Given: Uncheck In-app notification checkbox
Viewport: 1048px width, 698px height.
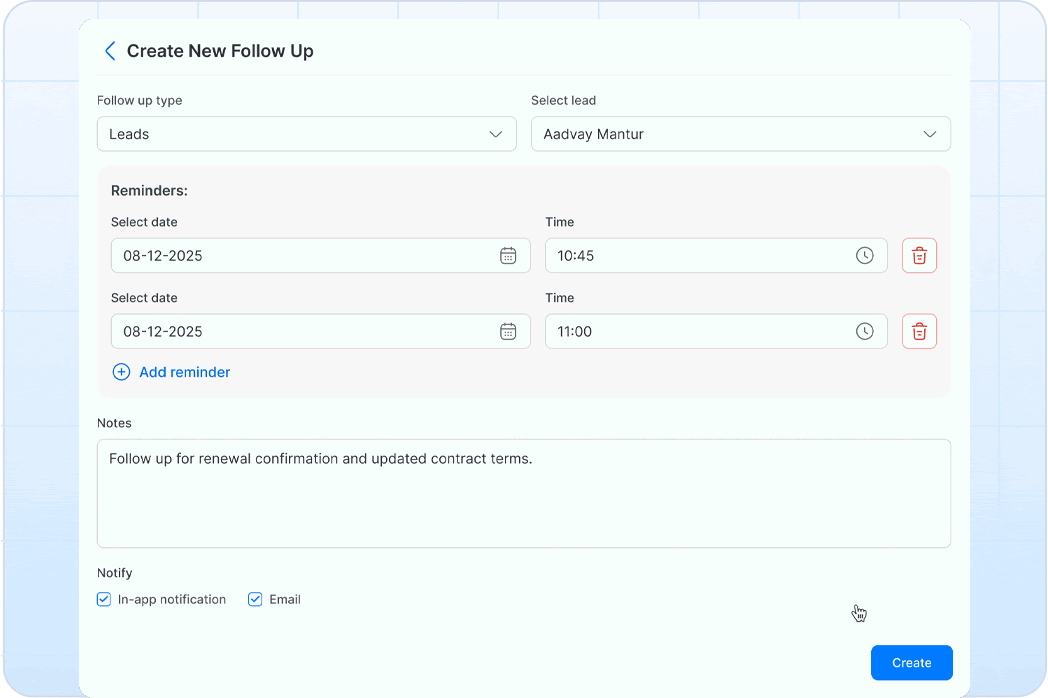Looking at the screenshot, I should click(104, 599).
